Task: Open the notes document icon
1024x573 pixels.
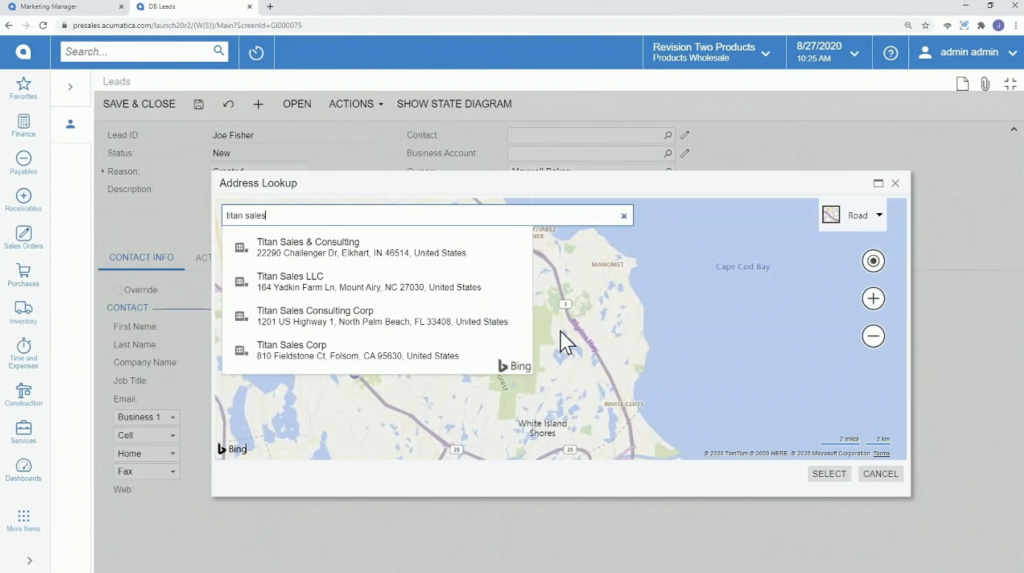Action: coord(962,84)
